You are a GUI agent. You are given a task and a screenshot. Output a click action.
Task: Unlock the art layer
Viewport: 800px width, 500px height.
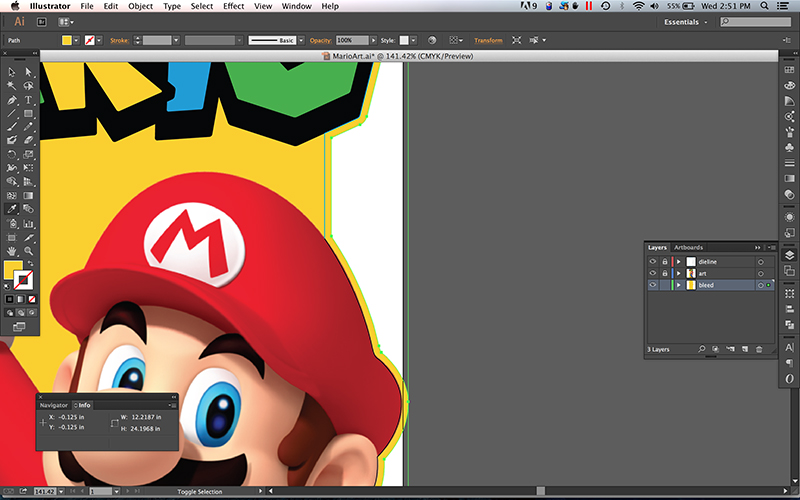pos(665,273)
